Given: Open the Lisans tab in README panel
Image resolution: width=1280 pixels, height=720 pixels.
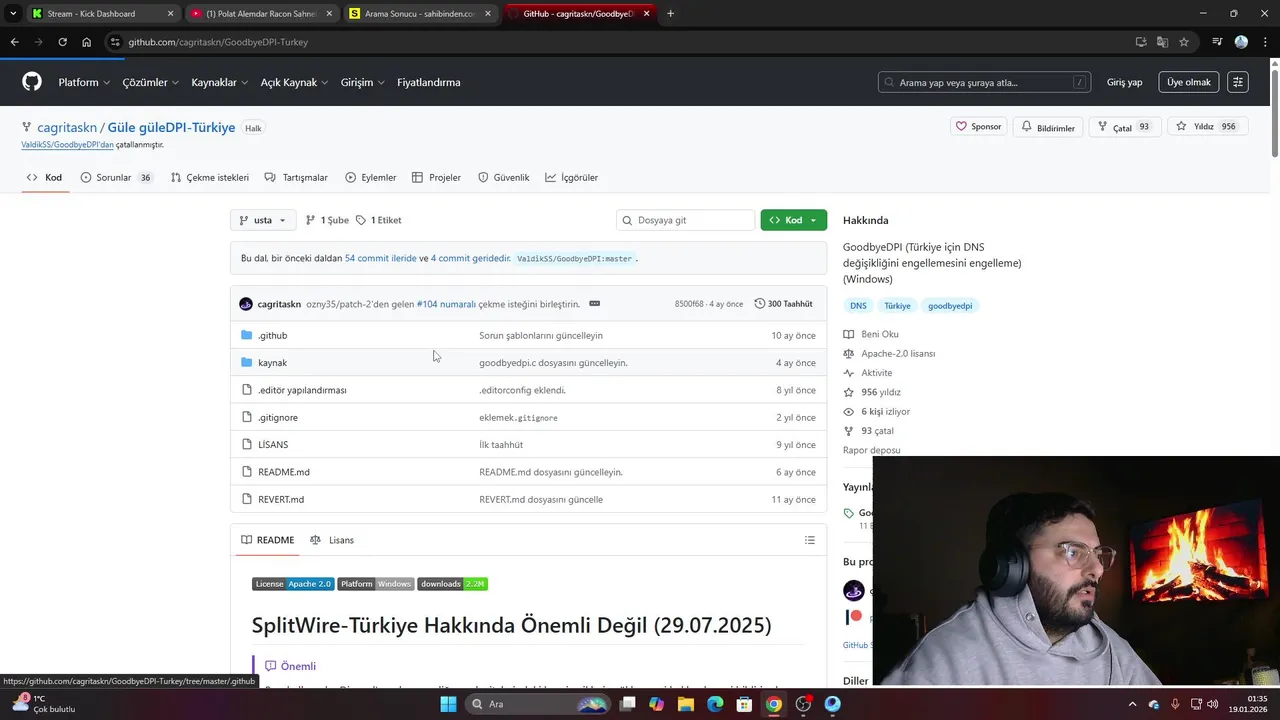Looking at the screenshot, I should [331, 540].
